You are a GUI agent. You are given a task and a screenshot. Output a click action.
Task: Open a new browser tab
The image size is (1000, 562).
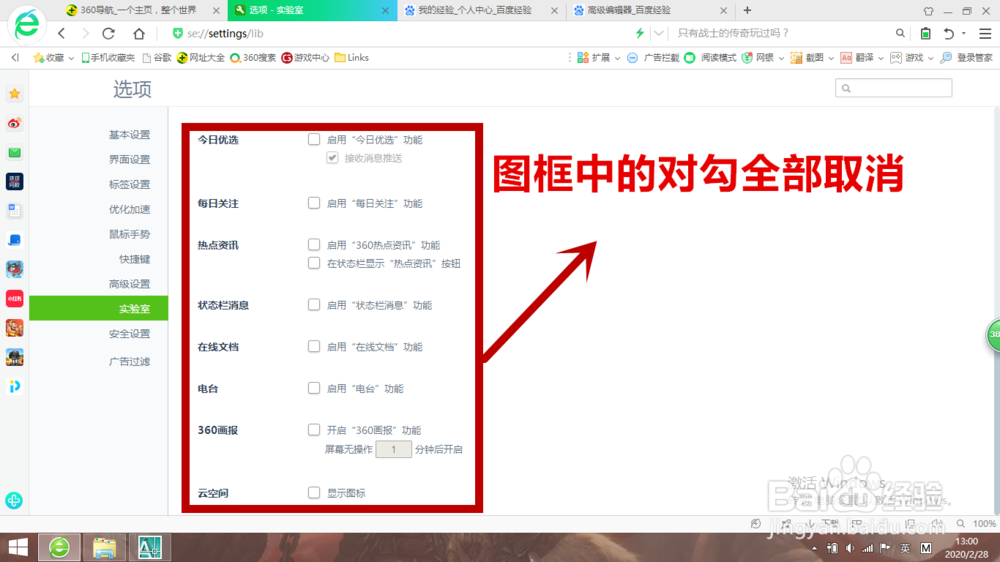pos(747,10)
